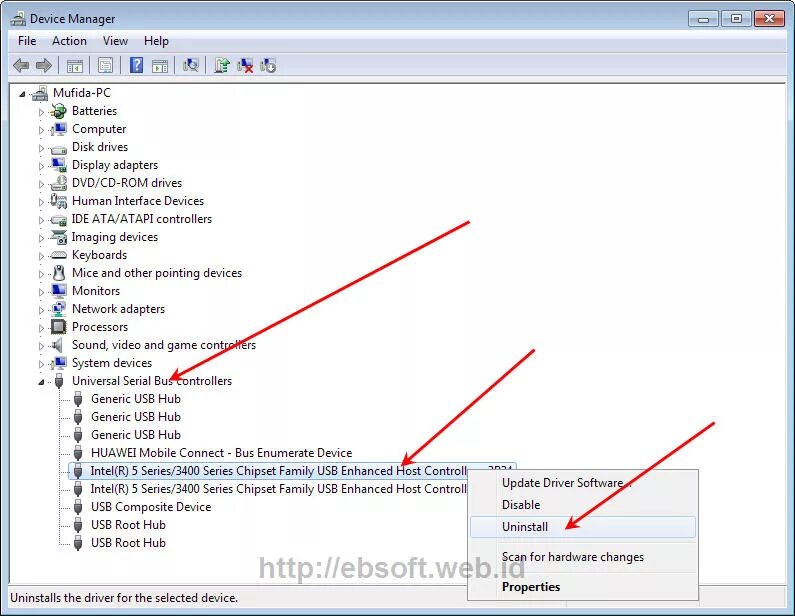Click Show/Hide Console Tree toolbar icon
The image size is (795, 616).
(75, 65)
